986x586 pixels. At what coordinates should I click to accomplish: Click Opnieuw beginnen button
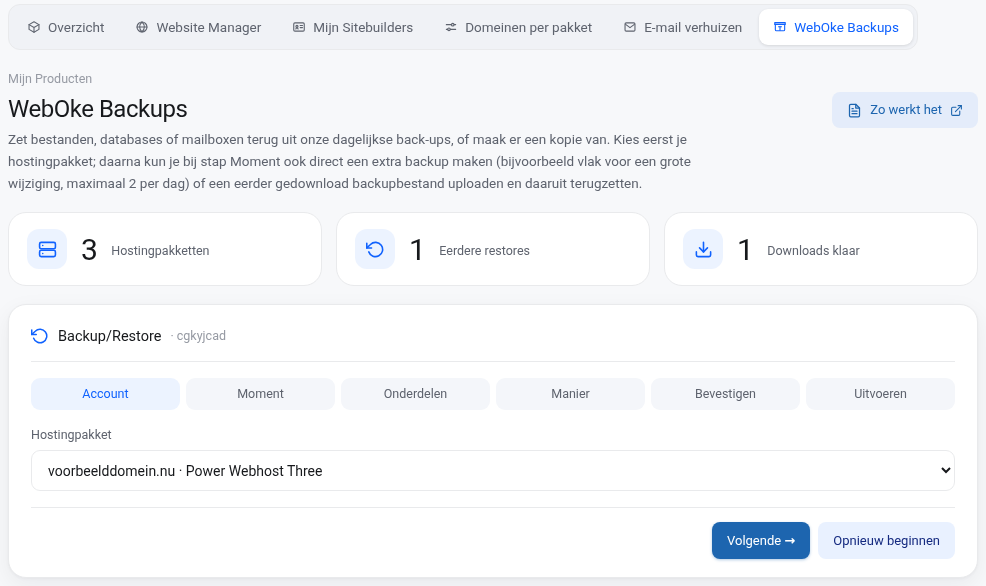(886, 541)
